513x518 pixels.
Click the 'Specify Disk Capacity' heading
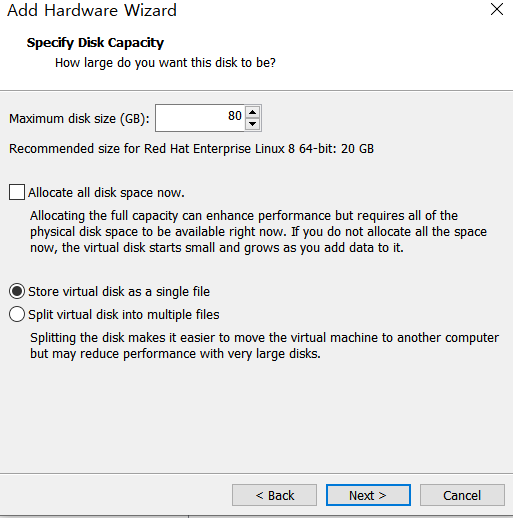[x=95, y=43]
